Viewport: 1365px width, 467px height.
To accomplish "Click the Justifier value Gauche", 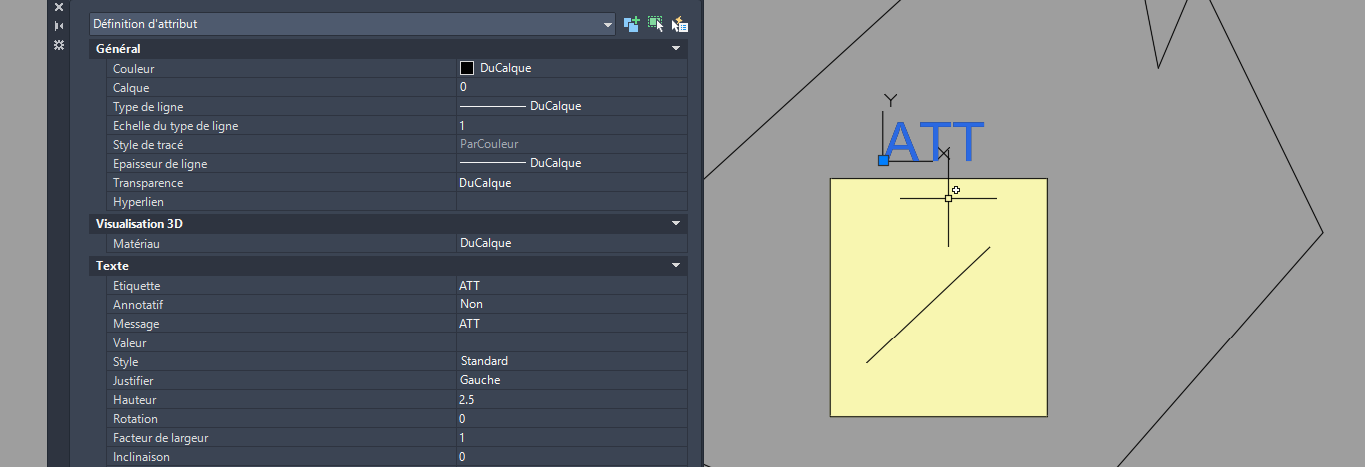I will (x=570, y=380).
